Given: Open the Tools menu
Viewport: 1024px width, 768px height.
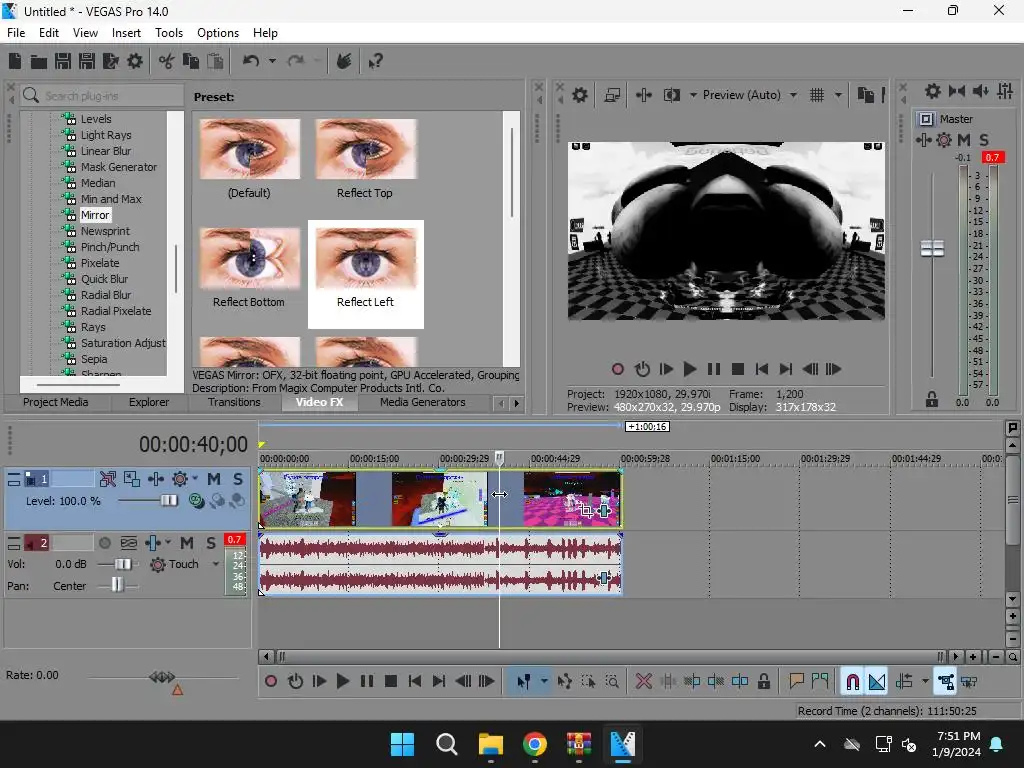Looking at the screenshot, I should coord(168,33).
